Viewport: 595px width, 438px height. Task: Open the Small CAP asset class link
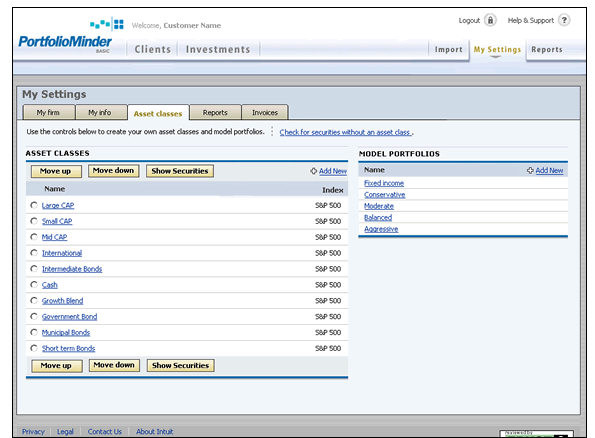click(x=57, y=221)
